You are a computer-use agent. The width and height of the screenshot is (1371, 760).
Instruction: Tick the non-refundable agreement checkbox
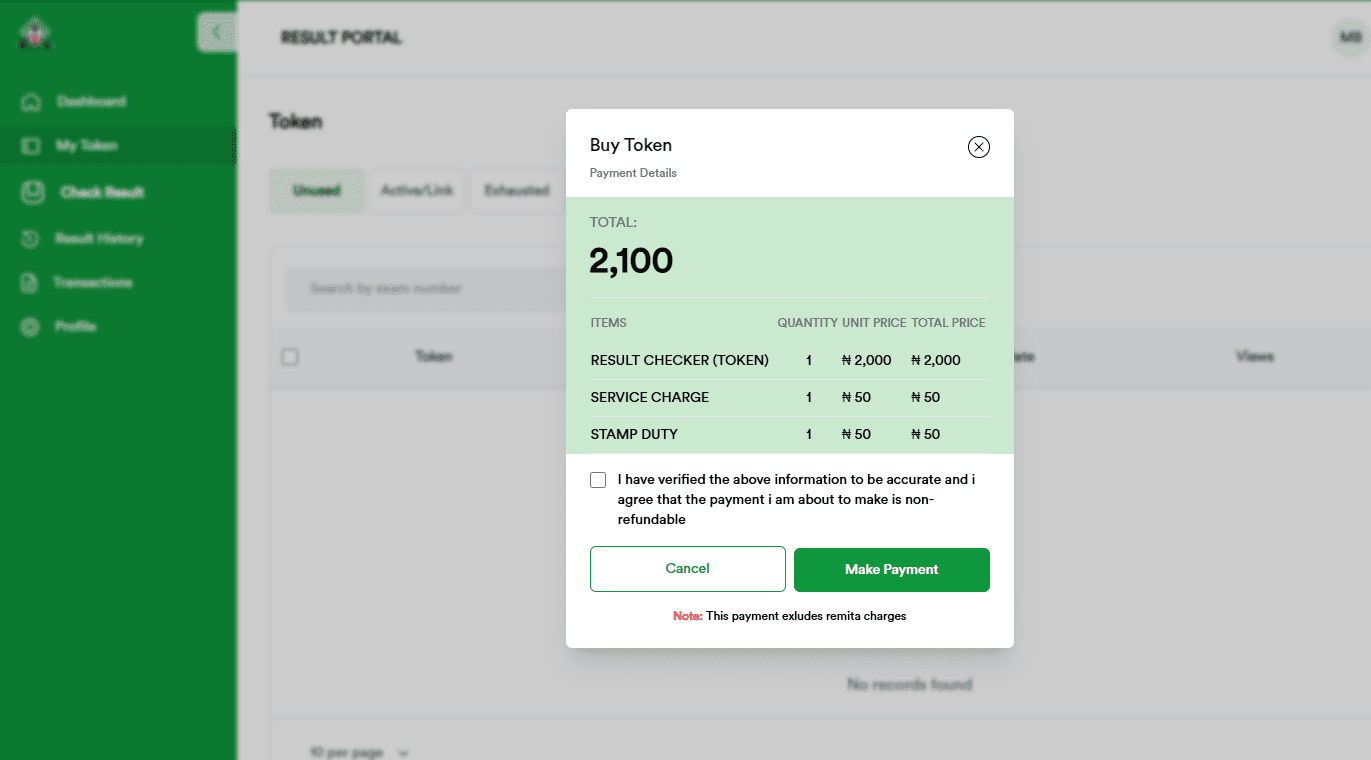[x=598, y=480]
